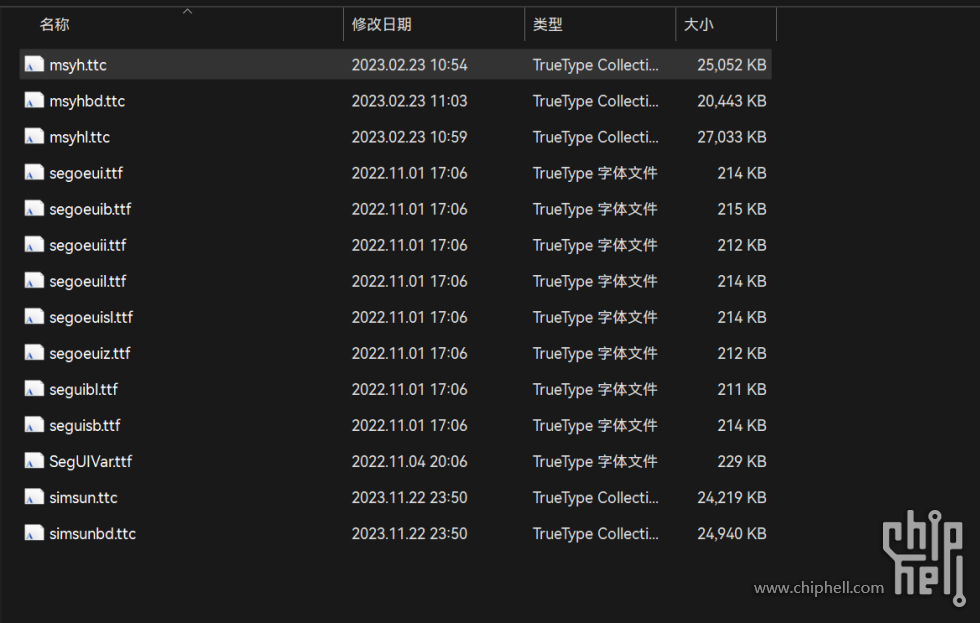Image resolution: width=980 pixels, height=623 pixels.
Task: Click the segoeui.ttf font icon
Action: pos(34,173)
